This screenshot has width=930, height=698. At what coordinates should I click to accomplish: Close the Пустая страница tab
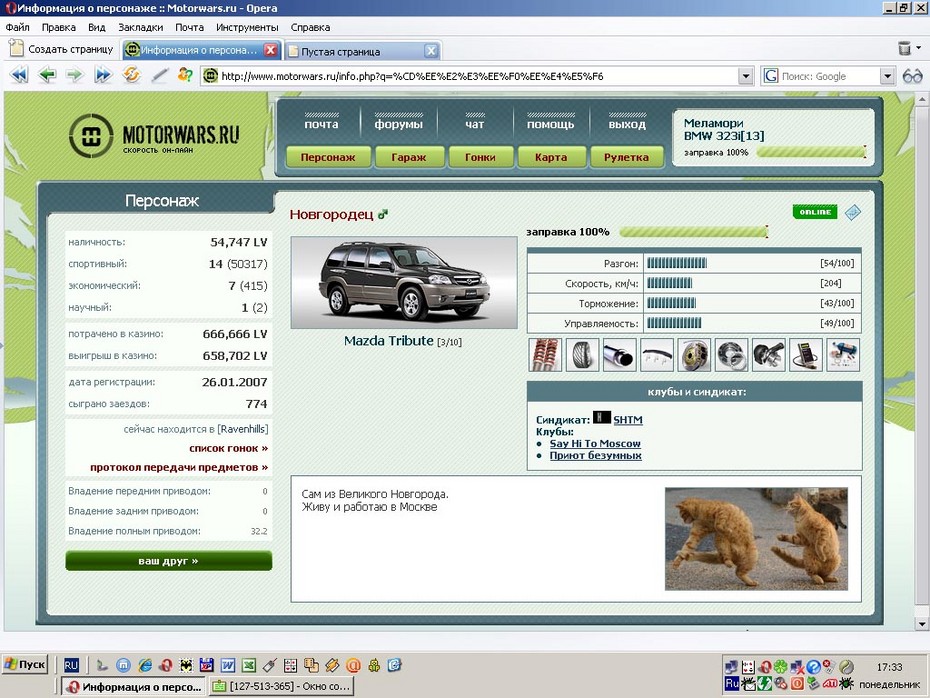(431, 52)
